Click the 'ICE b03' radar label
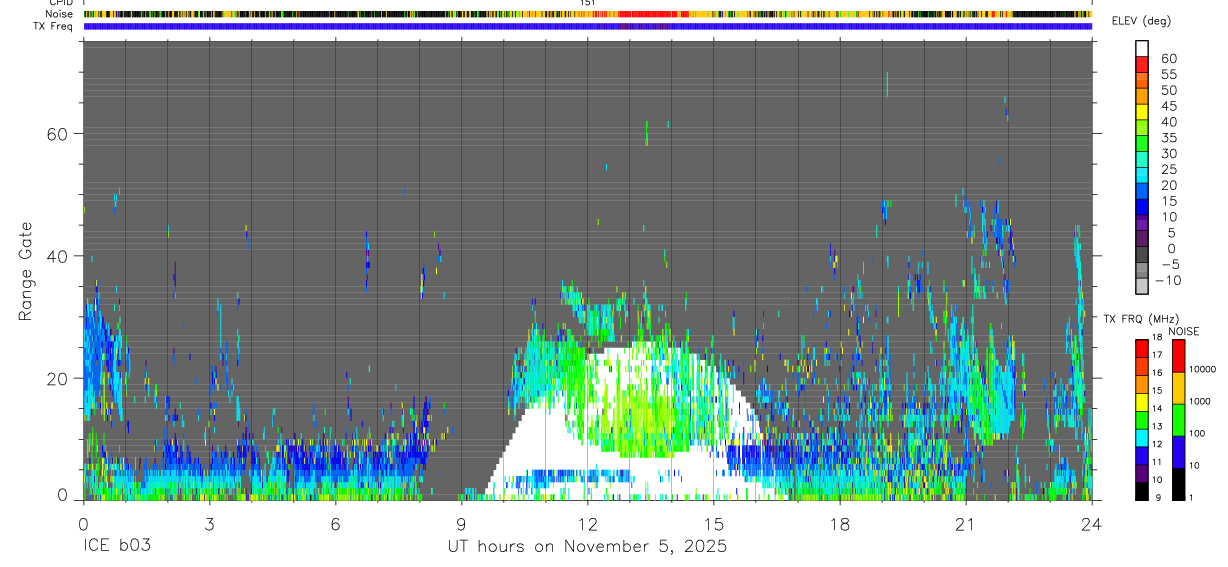This screenshot has height=567, width=1228. coord(115,547)
